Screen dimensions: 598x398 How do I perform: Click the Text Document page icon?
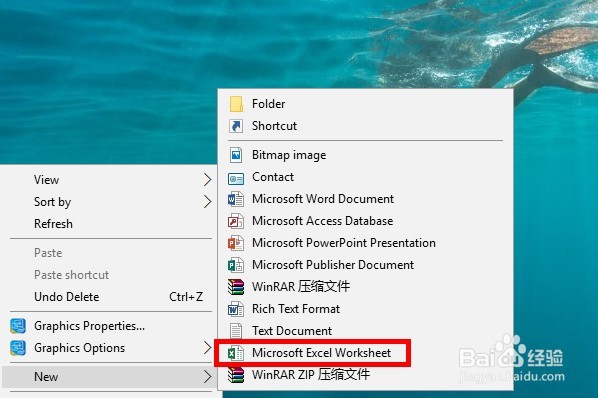236,331
